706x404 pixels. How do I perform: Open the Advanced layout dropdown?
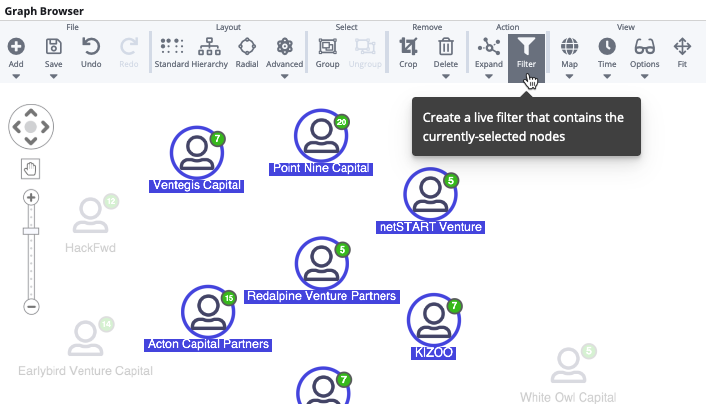click(284, 76)
